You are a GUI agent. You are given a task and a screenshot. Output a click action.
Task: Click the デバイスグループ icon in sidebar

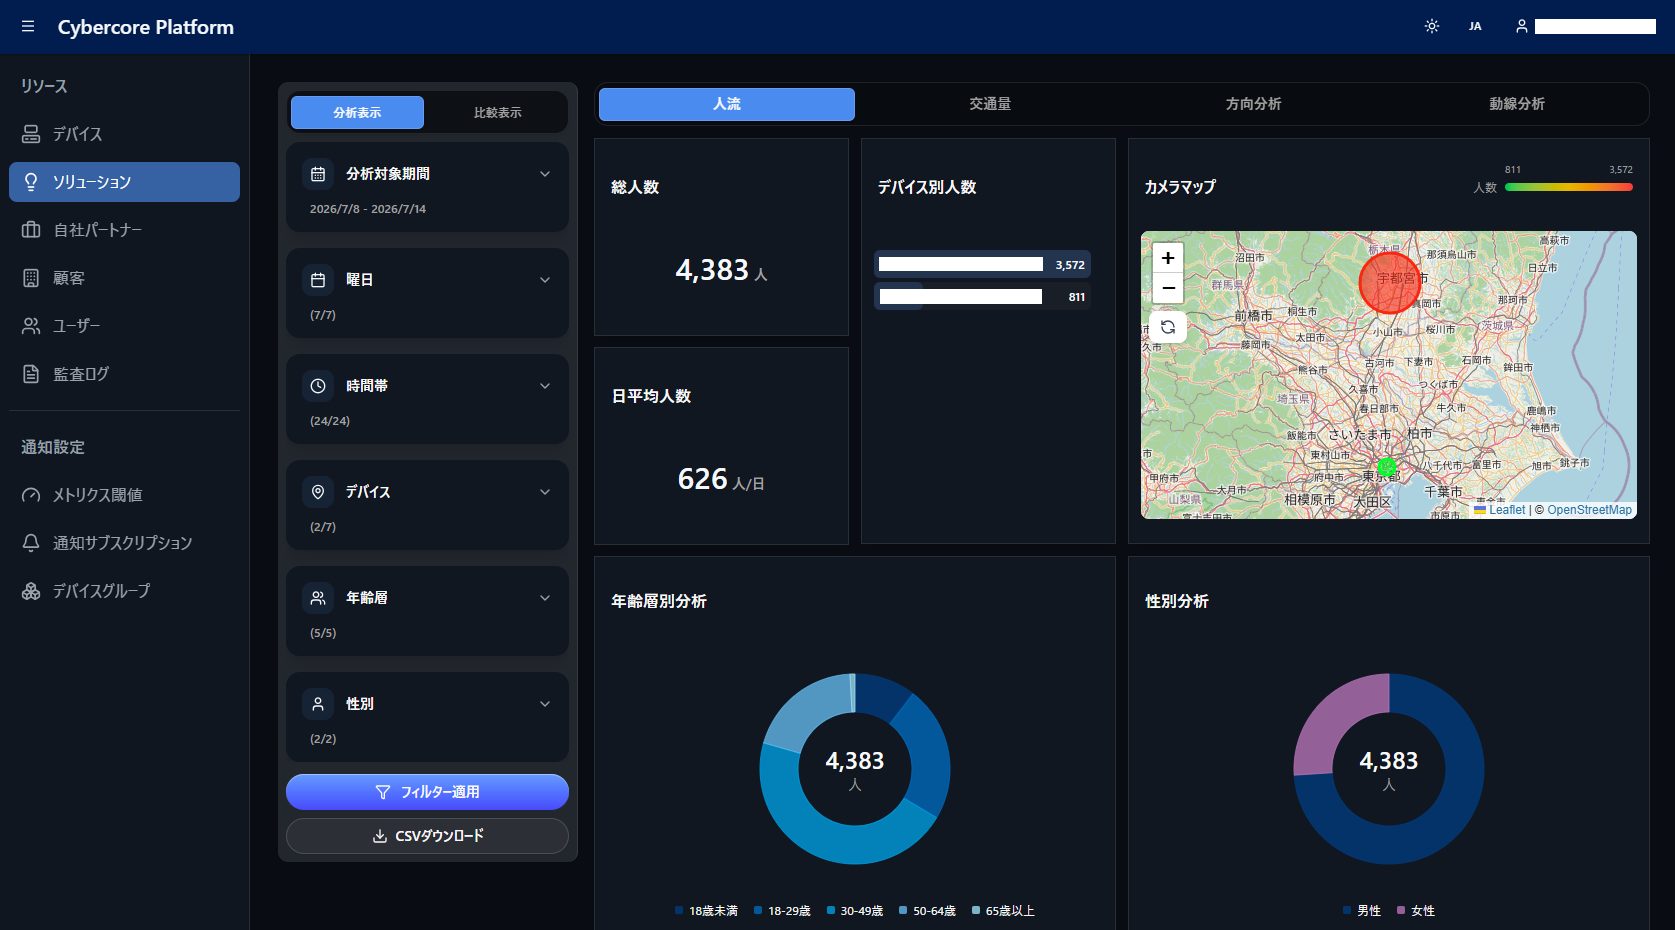pos(31,591)
